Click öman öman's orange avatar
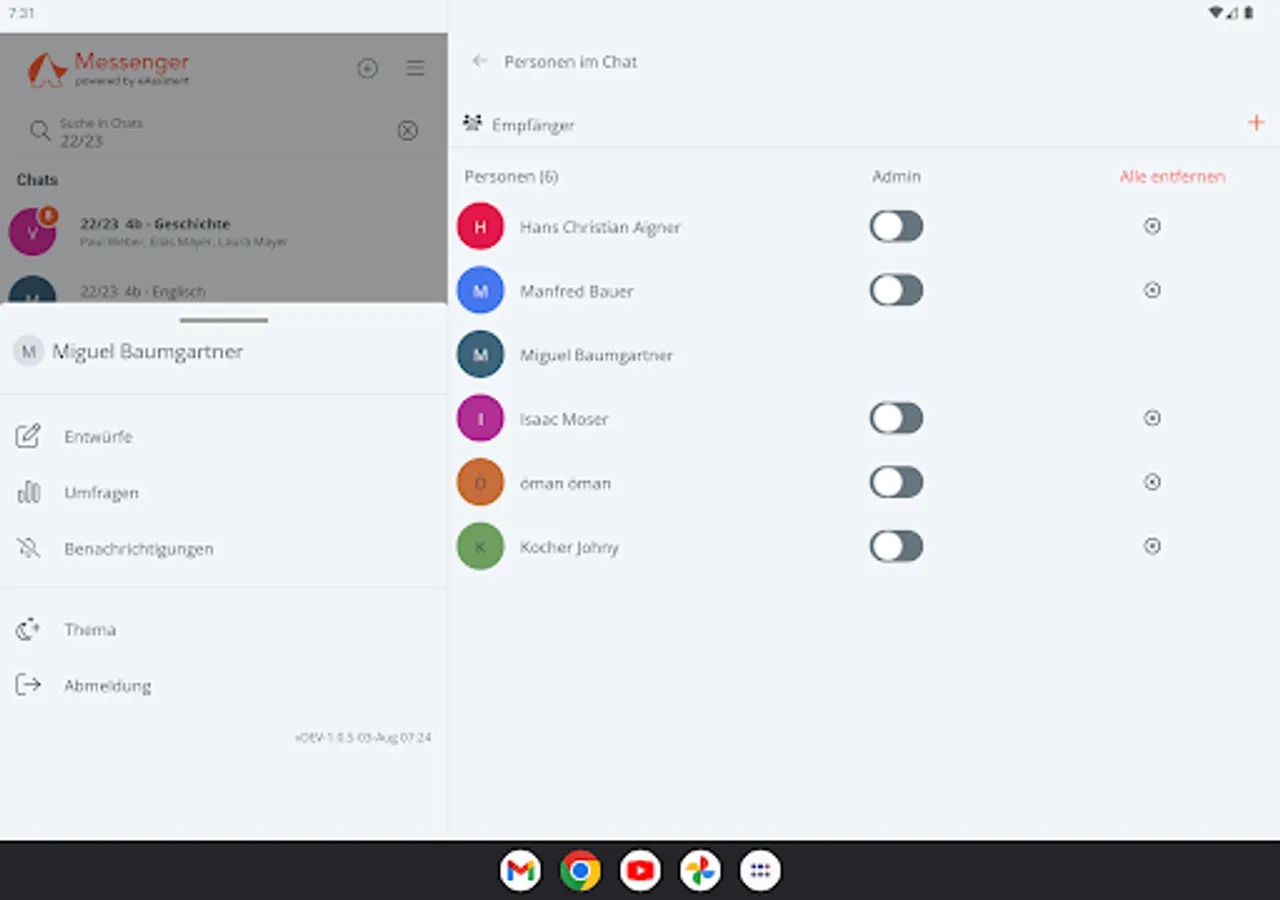Viewport: 1280px width, 900px height. coord(480,482)
